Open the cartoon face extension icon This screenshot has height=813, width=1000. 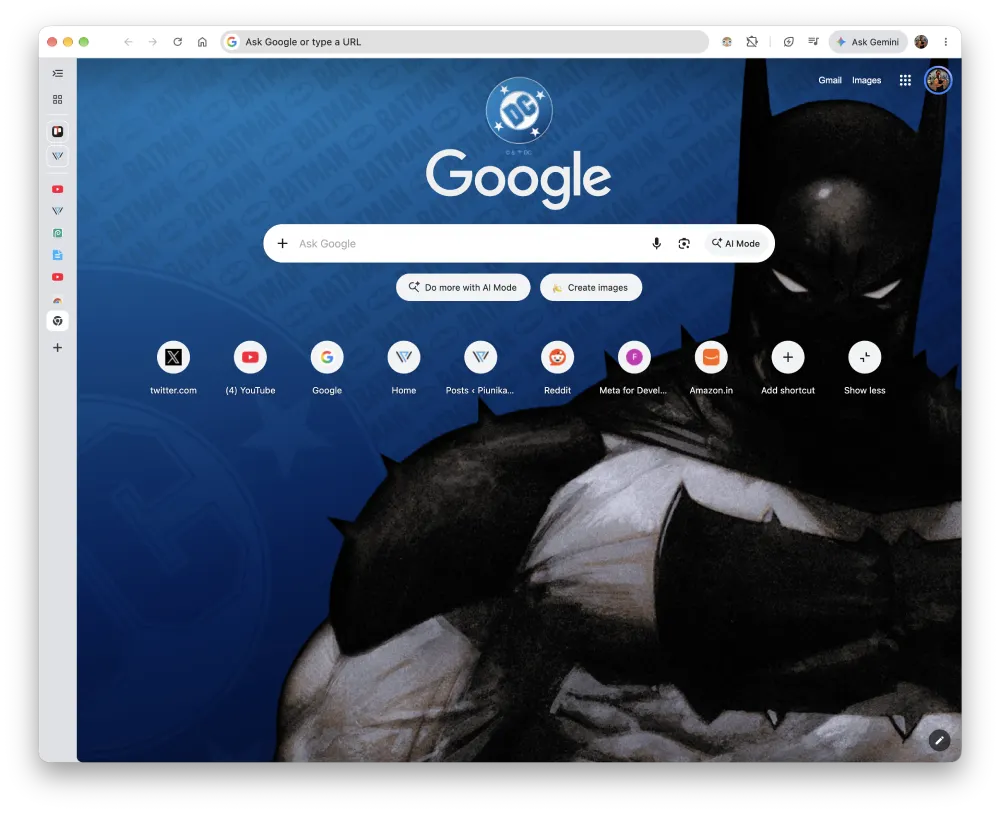[x=726, y=42]
